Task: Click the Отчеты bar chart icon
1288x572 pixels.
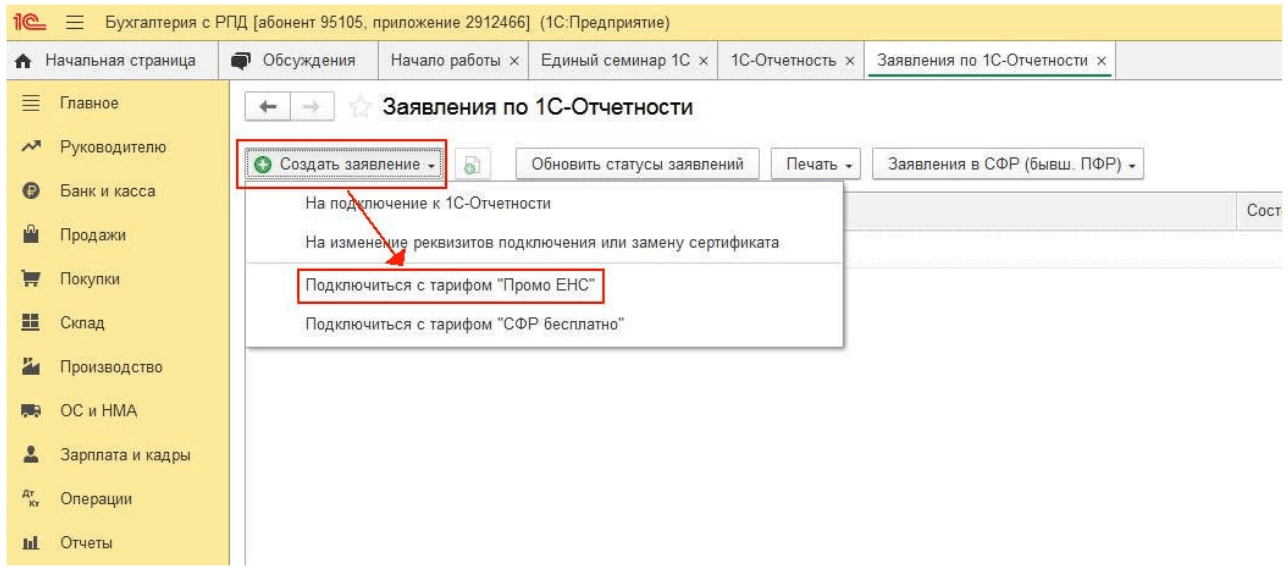Action: pyautogui.click(x=30, y=543)
